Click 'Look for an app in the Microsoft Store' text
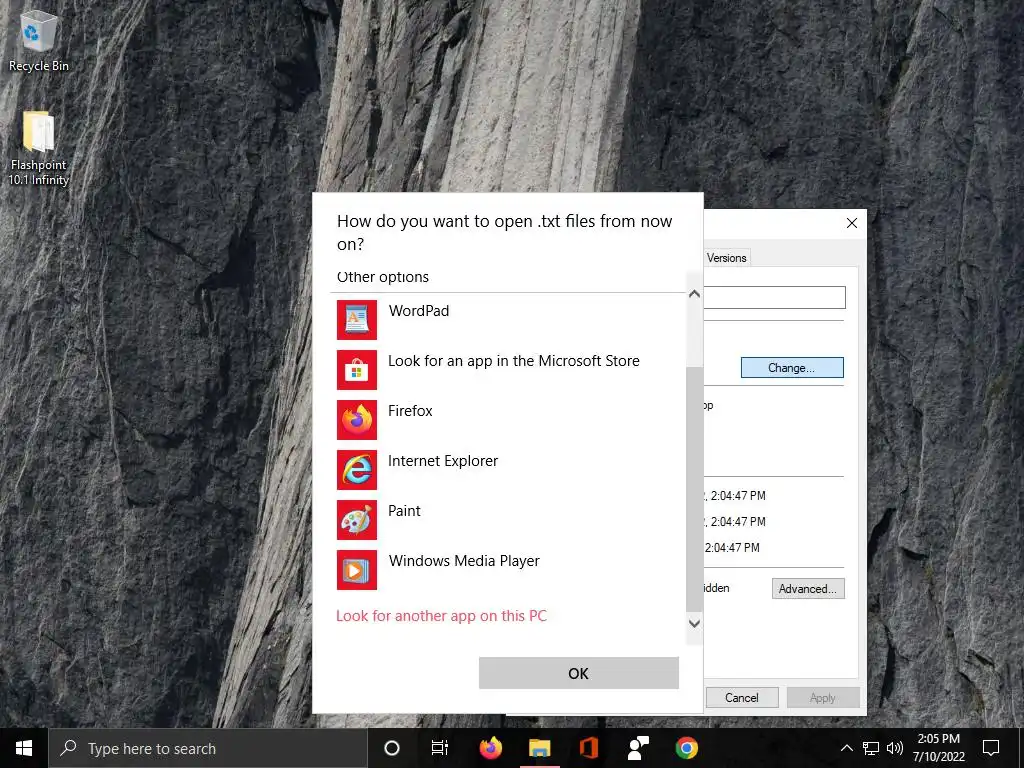Screen dimensions: 1024x768 (514, 361)
